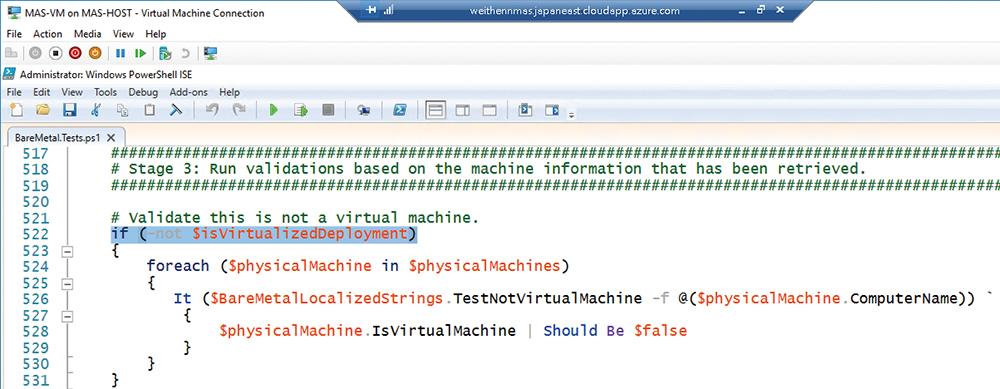Open the Debug menu in PowerShell ISE
This screenshot has width=1000, height=389.
pos(143,92)
